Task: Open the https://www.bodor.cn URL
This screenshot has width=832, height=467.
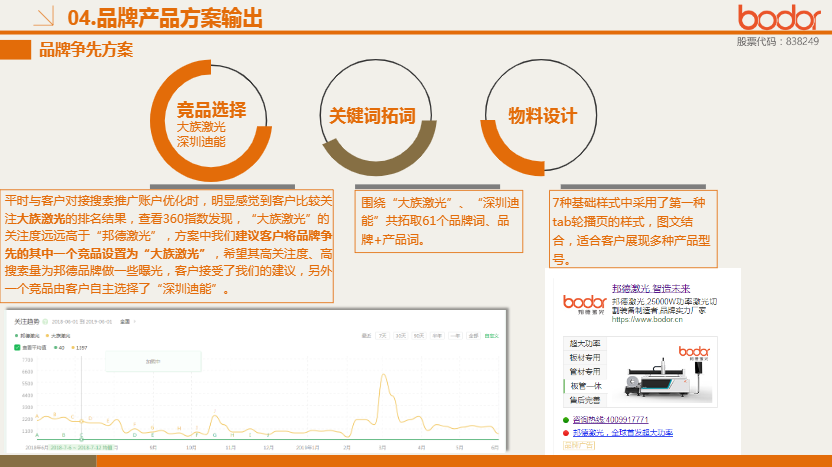Action: pyautogui.click(x=647, y=319)
